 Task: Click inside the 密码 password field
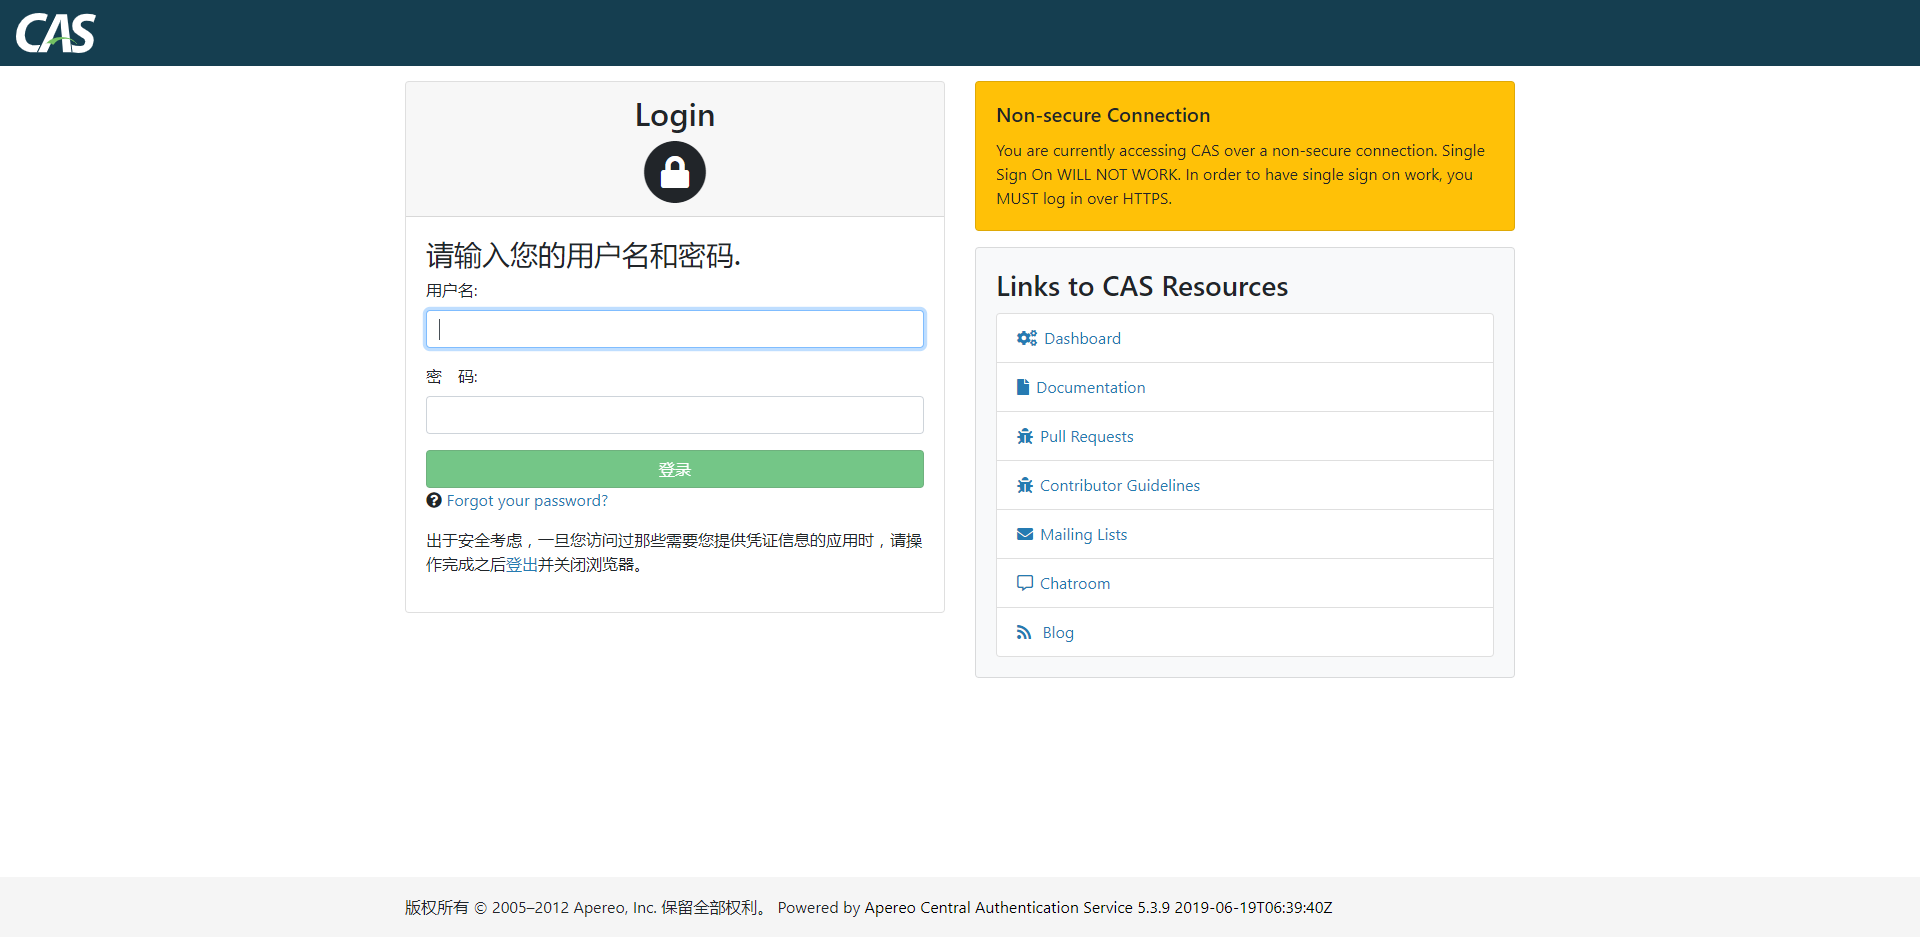(x=674, y=414)
